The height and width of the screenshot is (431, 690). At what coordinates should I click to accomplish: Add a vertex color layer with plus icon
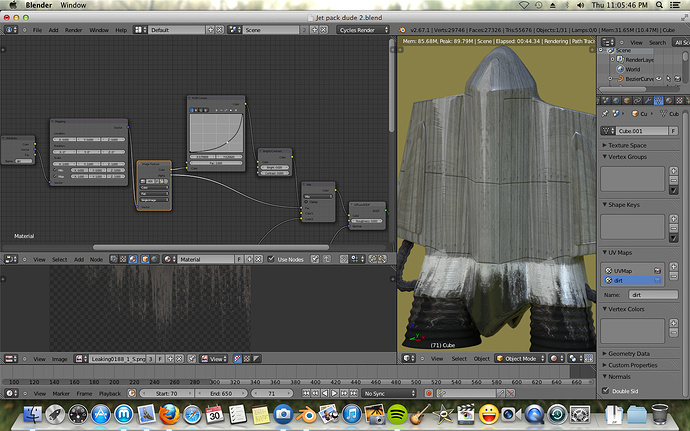(x=673, y=323)
